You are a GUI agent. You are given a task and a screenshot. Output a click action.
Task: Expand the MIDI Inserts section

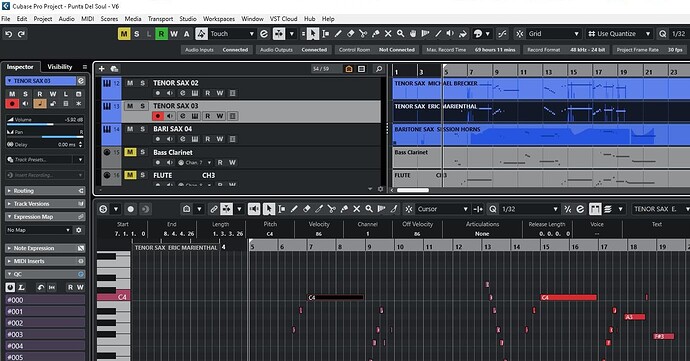44,261
